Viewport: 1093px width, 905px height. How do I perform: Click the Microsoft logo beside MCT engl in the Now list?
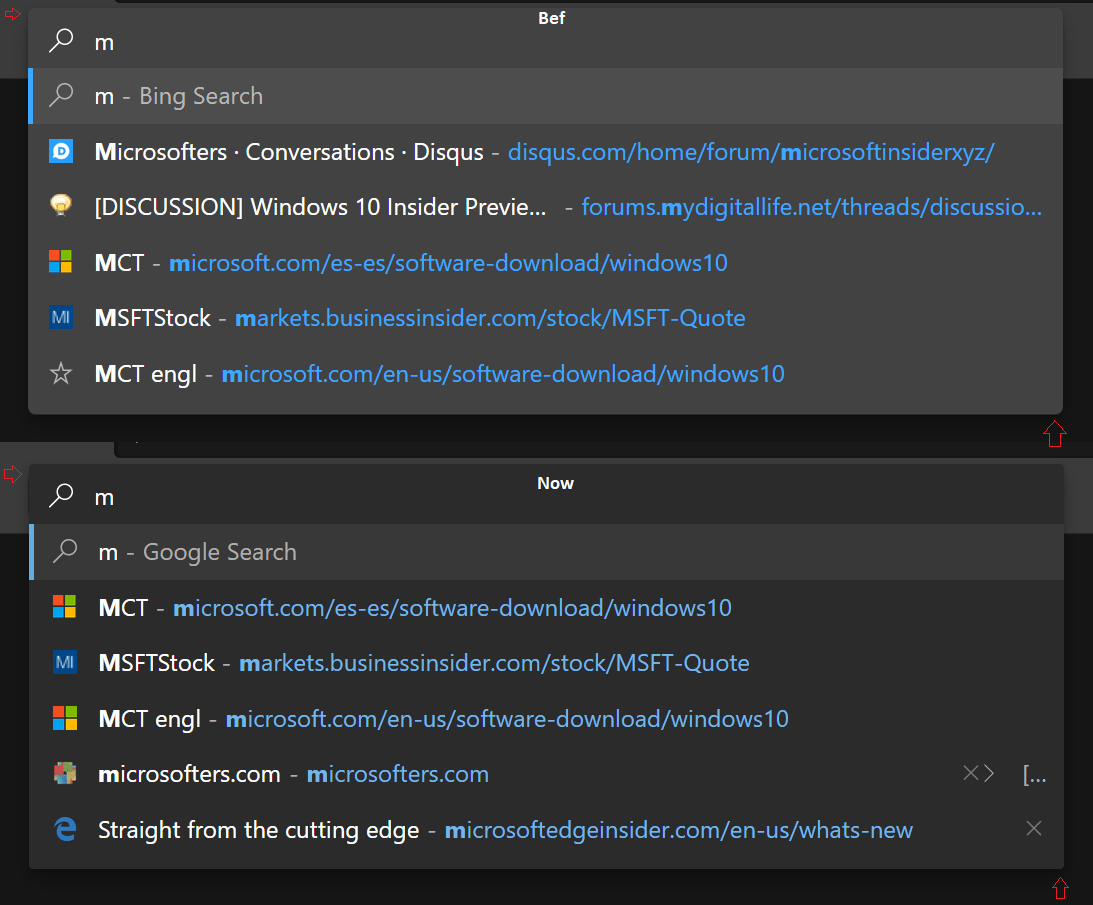[x=65, y=717]
